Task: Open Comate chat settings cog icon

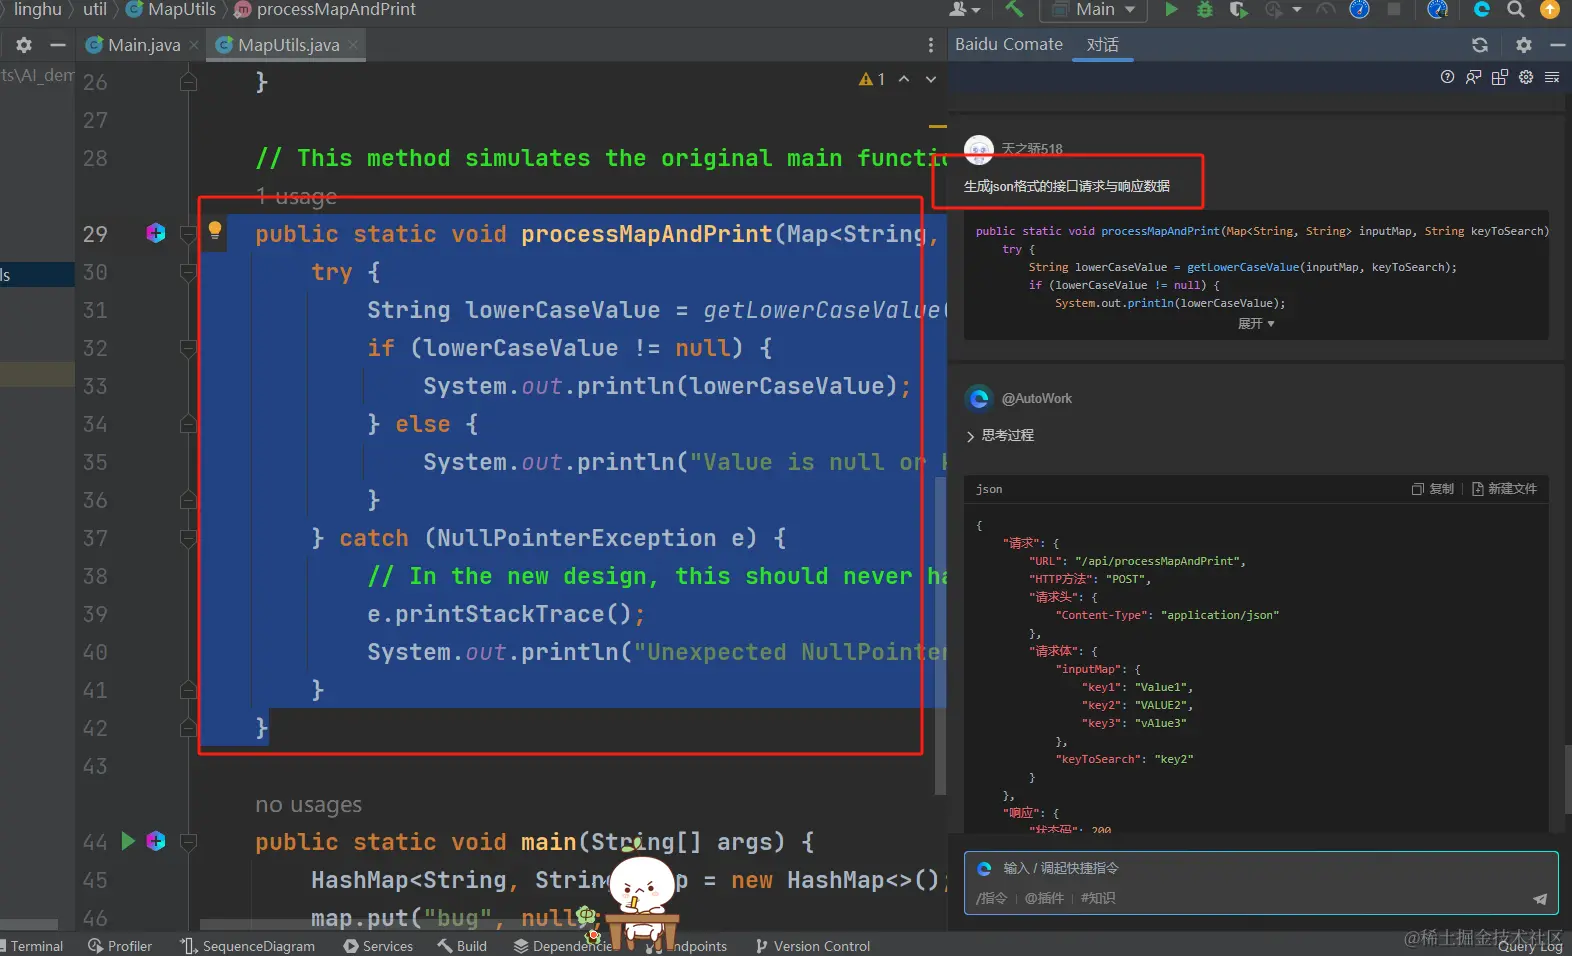Action: click(1526, 77)
